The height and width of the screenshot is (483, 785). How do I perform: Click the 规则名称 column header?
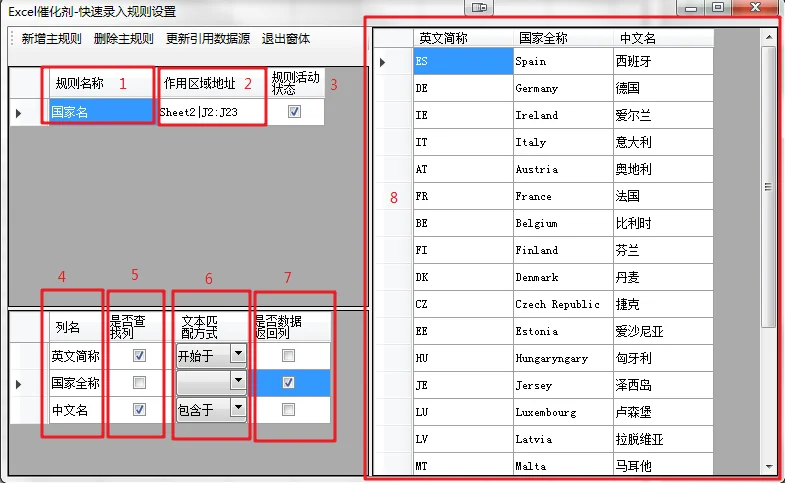[102, 83]
